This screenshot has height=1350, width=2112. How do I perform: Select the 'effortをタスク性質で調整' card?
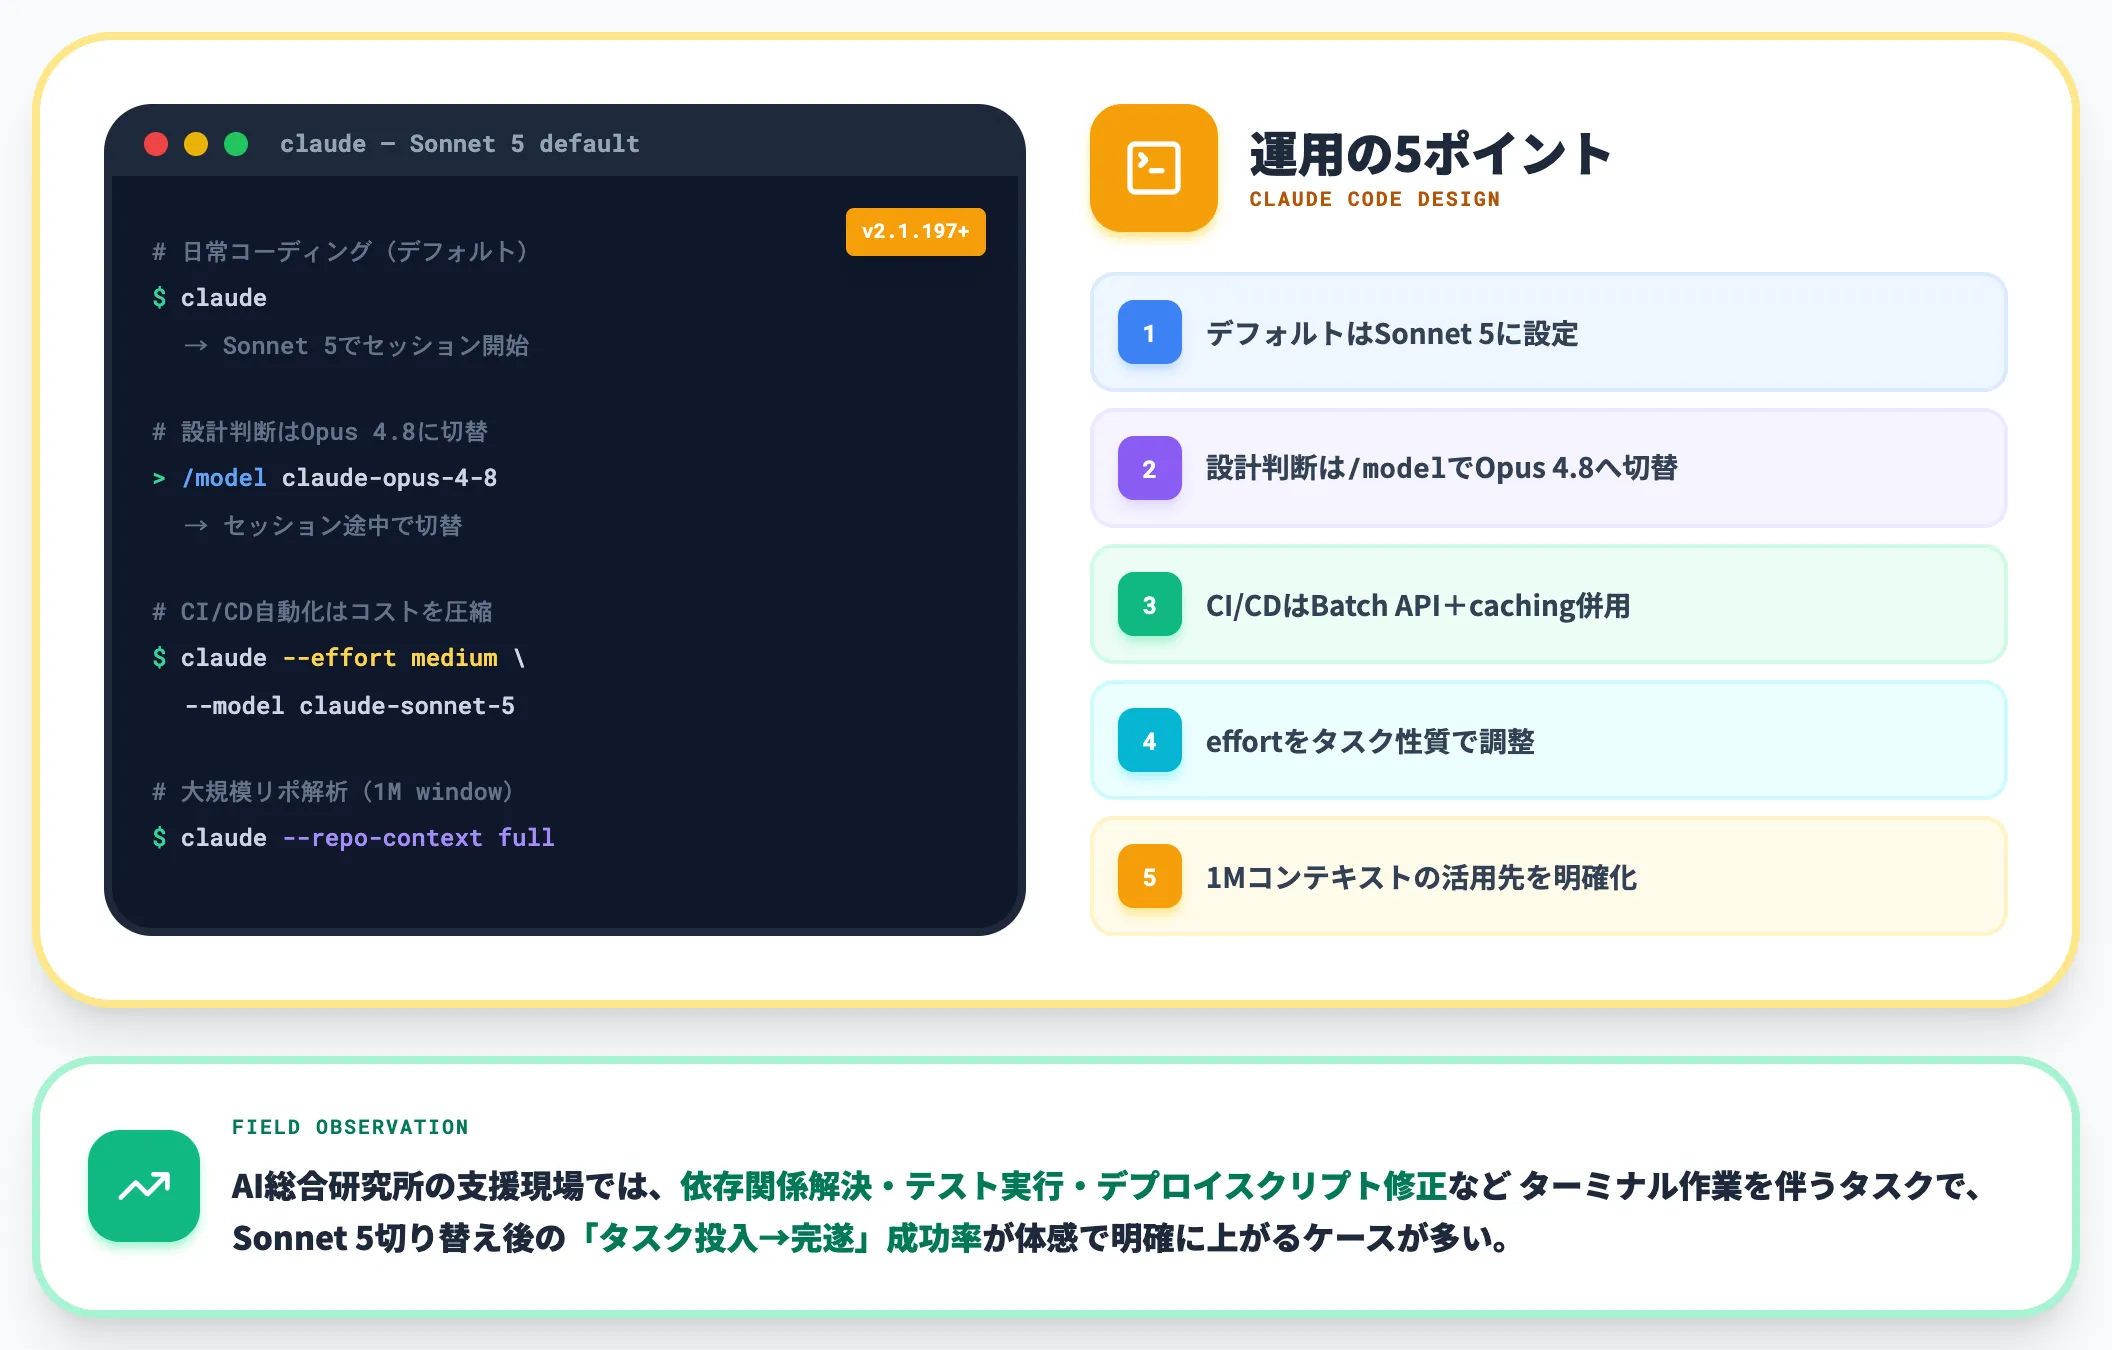tap(1548, 740)
